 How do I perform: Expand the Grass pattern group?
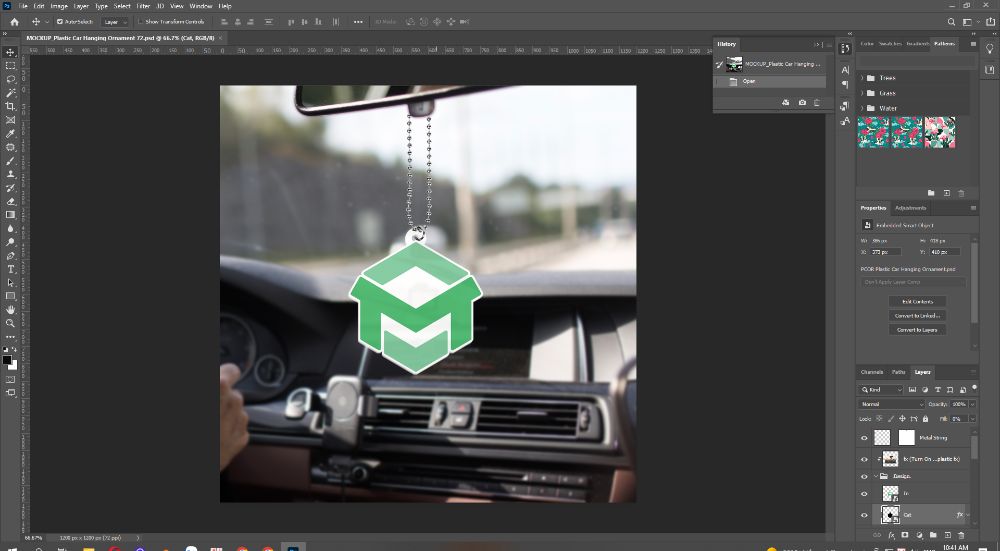[862, 93]
